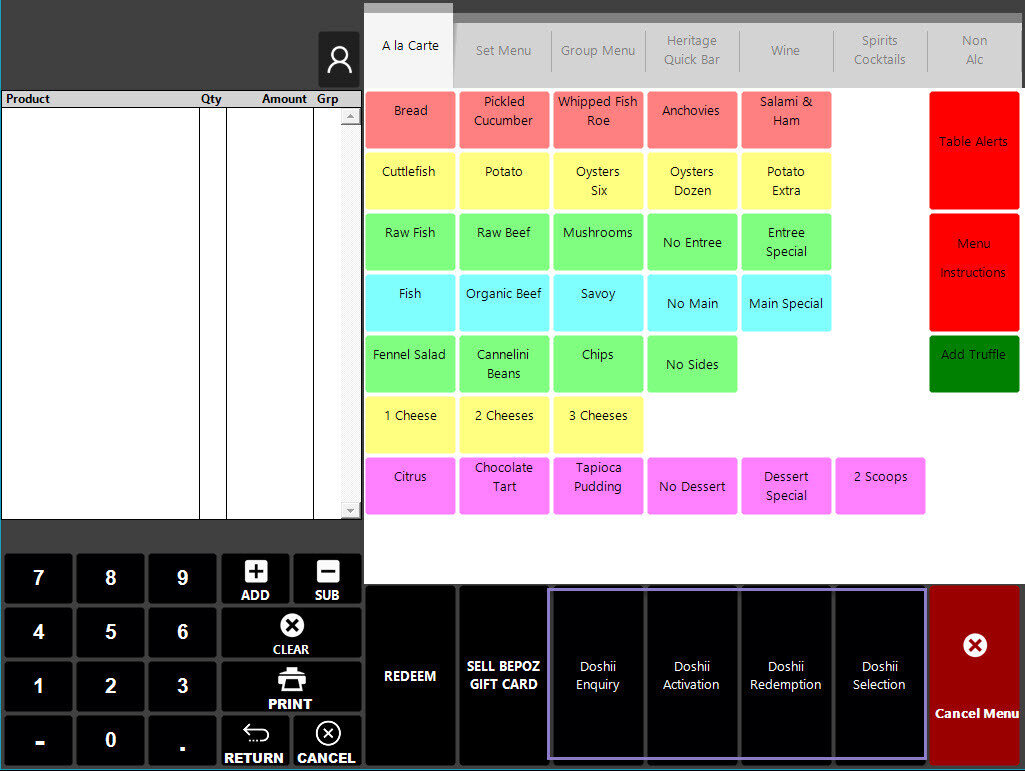Select the Set Menu tab
The height and width of the screenshot is (771, 1025).
point(503,51)
